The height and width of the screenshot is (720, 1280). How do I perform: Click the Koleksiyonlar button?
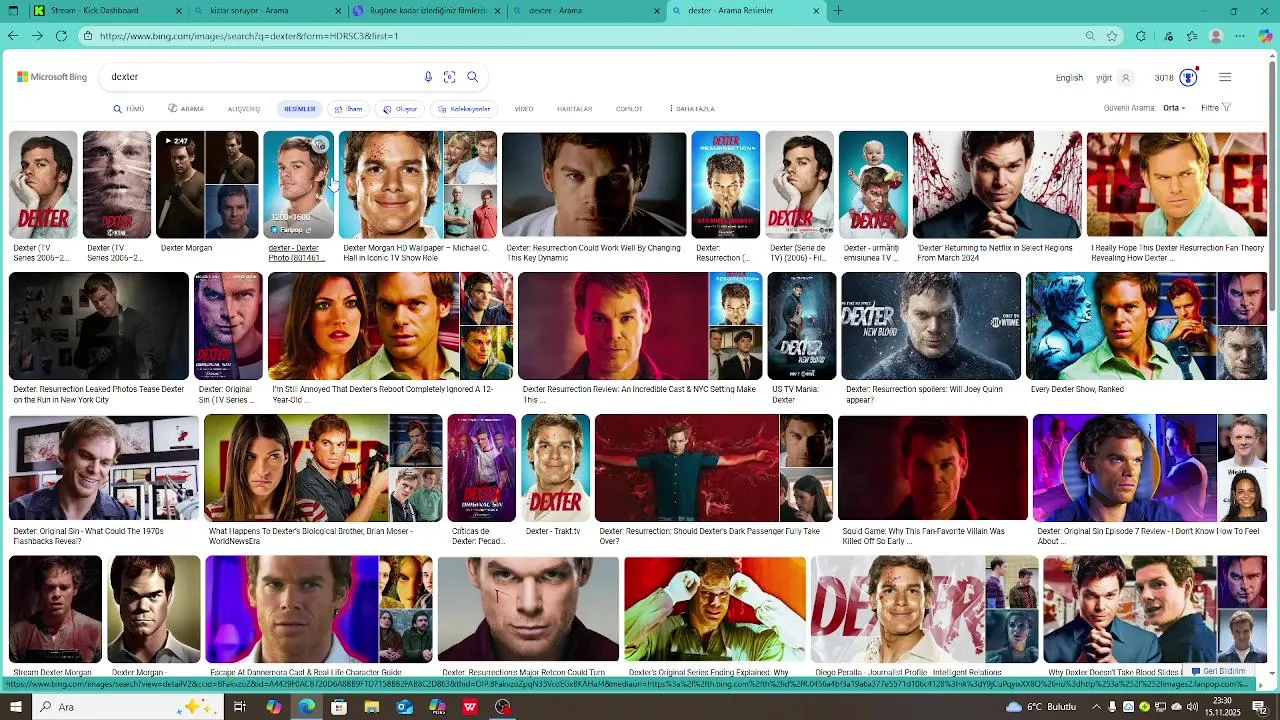click(x=464, y=109)
